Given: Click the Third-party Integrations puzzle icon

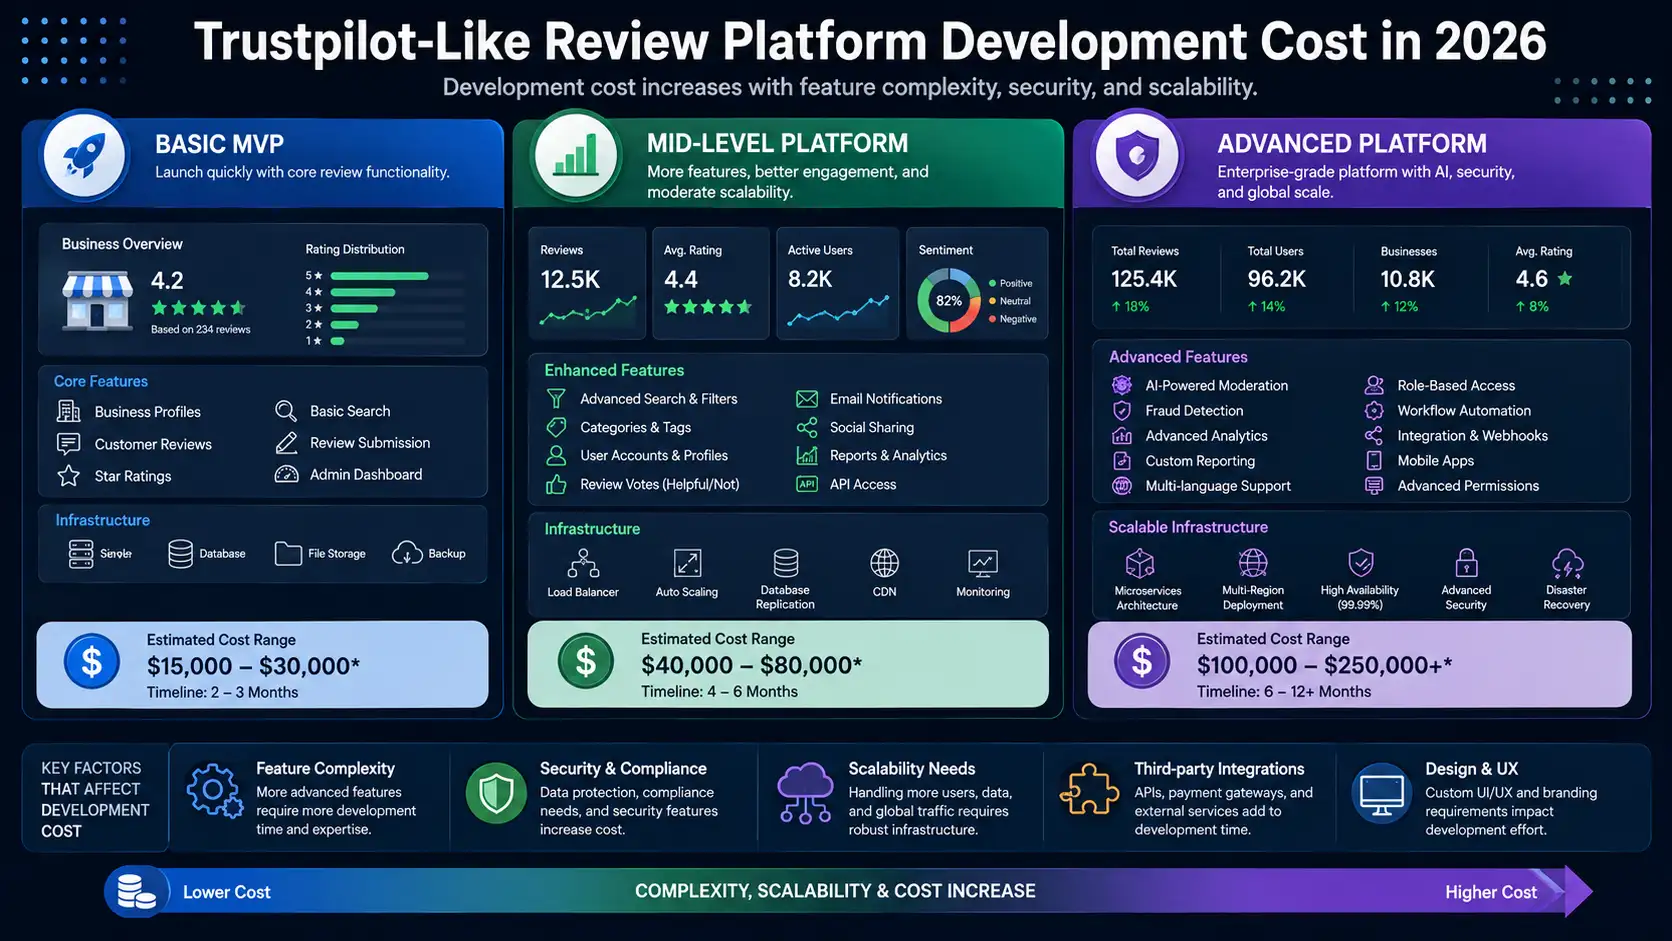Looking at the screenshot, I should pos(1089,790).
